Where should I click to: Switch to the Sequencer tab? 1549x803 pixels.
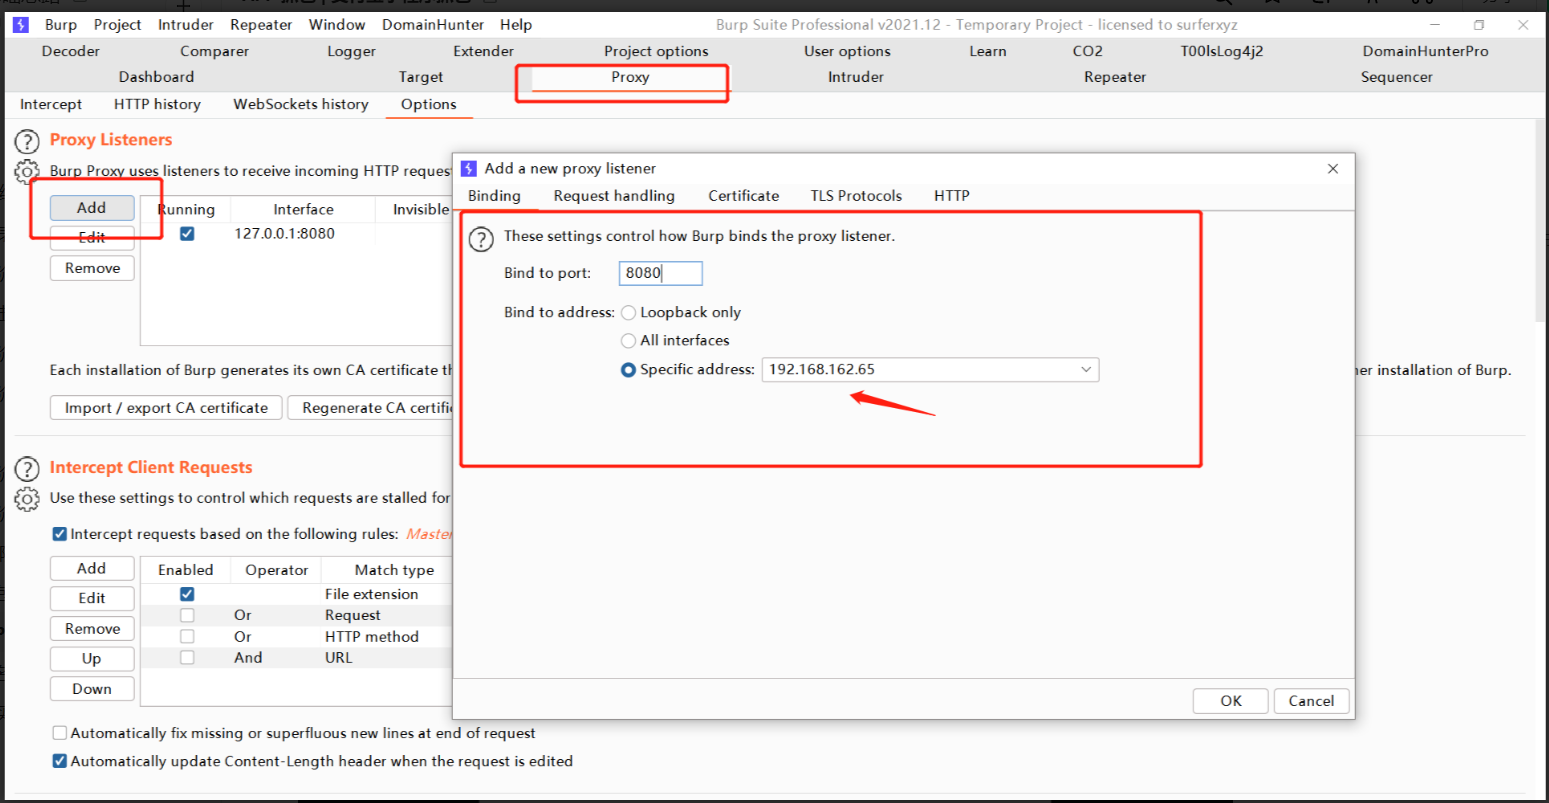point(1396,77)
